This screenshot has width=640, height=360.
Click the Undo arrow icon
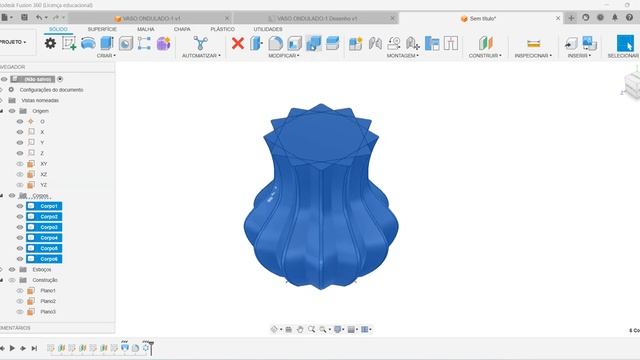[39, 18]
